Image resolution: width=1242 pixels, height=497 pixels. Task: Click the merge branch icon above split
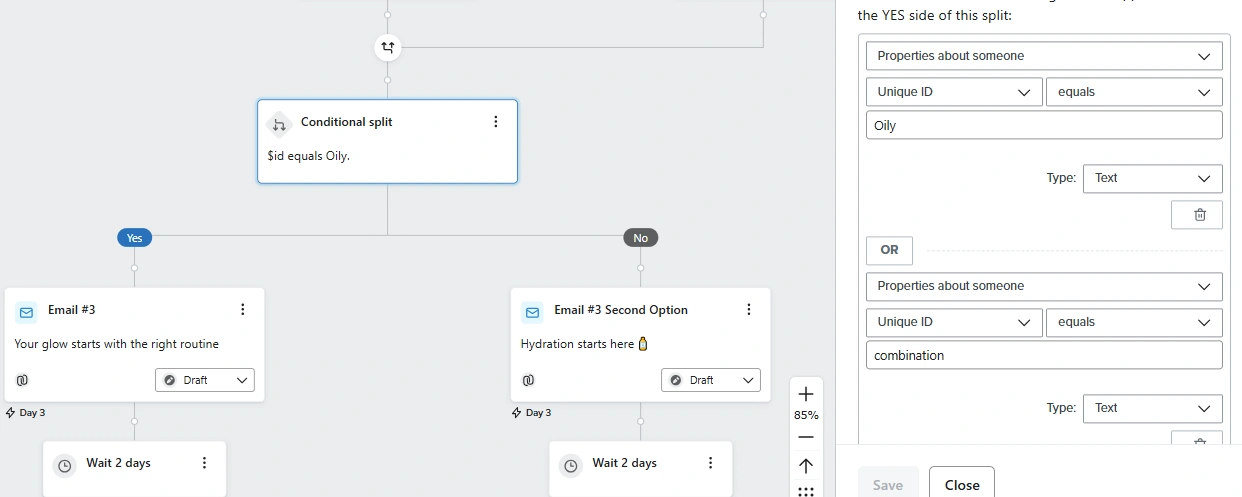pyautogui.click(x=387, y=47)
